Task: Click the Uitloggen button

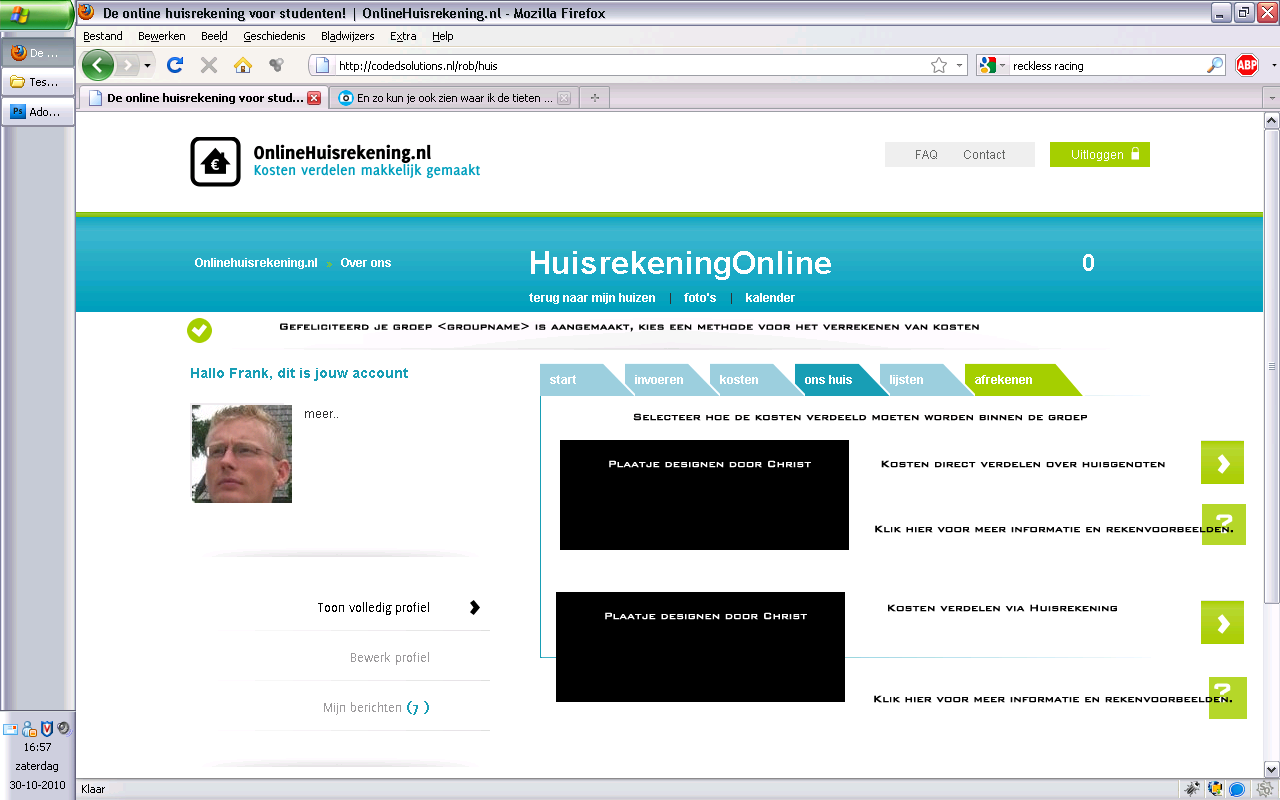Action: (x=1099, y=155)
